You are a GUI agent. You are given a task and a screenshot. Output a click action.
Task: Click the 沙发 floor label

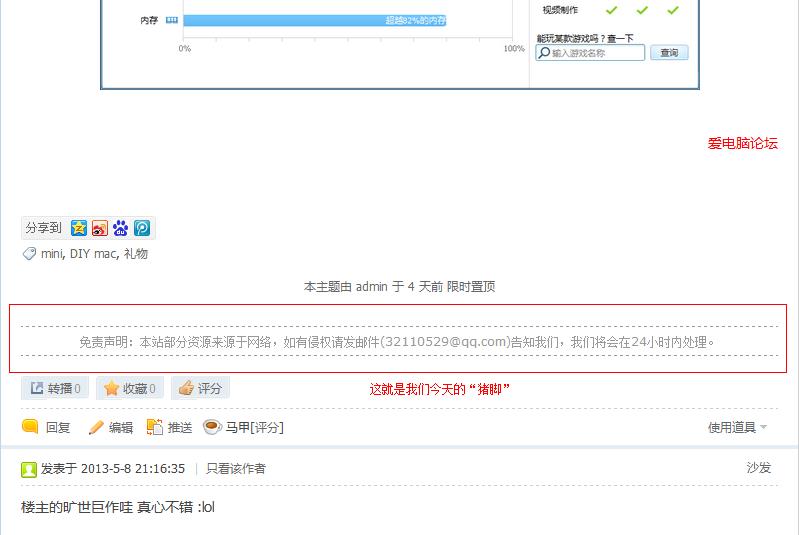click(758, 468)
